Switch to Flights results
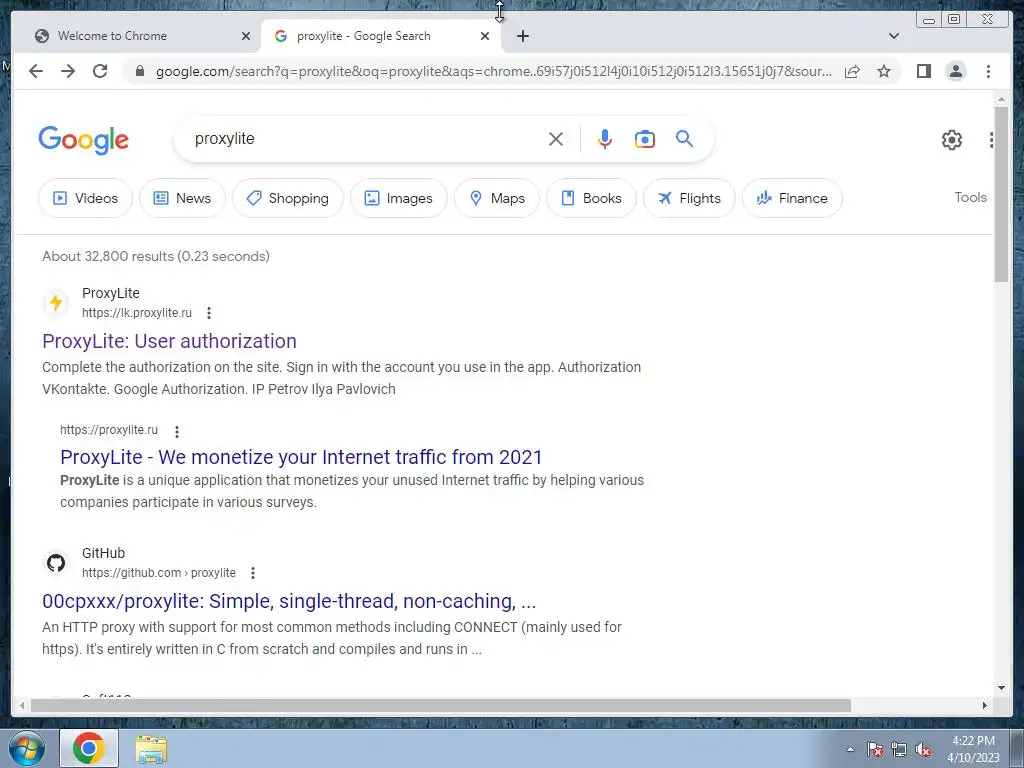1024x768 pixels. point(689,198)
